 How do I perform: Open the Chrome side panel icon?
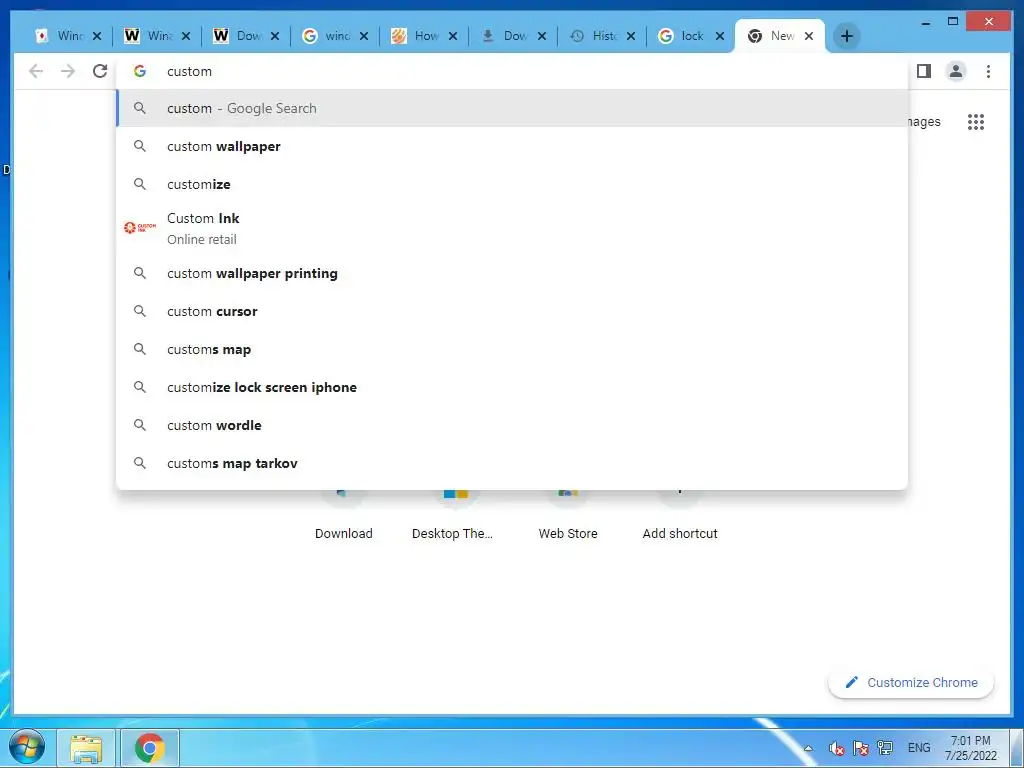(x=923, y=71)
